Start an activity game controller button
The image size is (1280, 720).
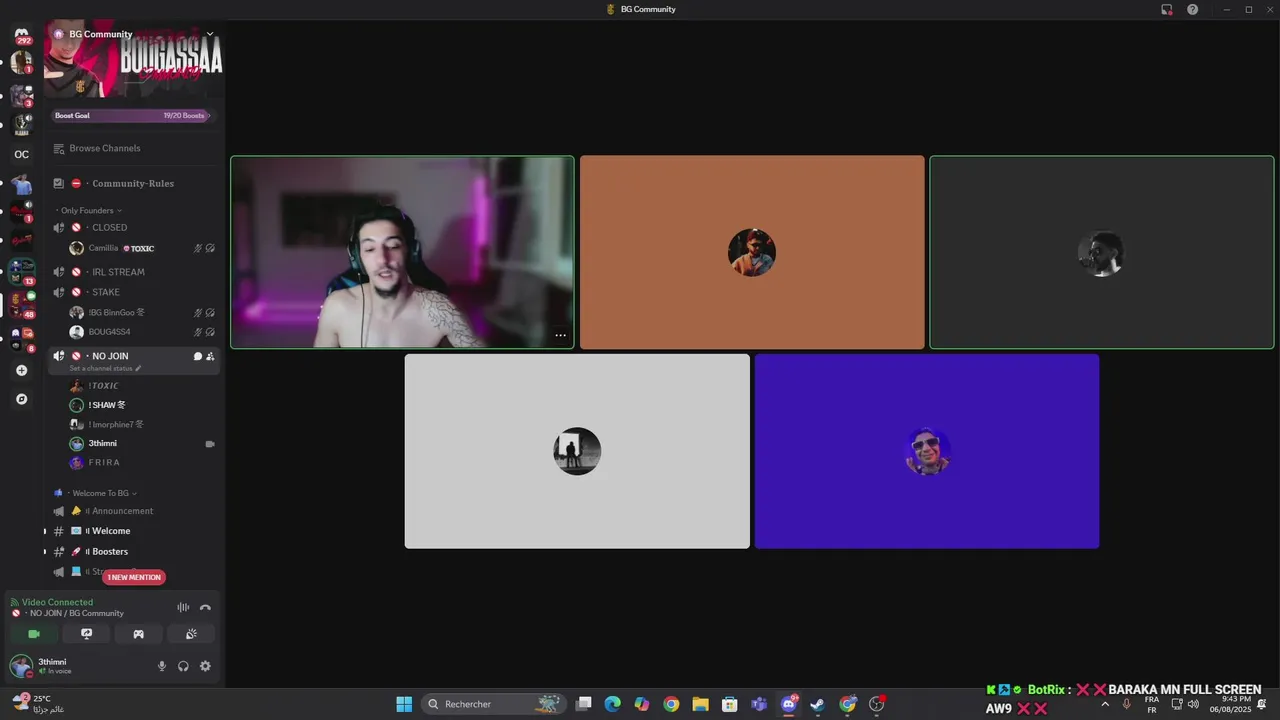139,634
